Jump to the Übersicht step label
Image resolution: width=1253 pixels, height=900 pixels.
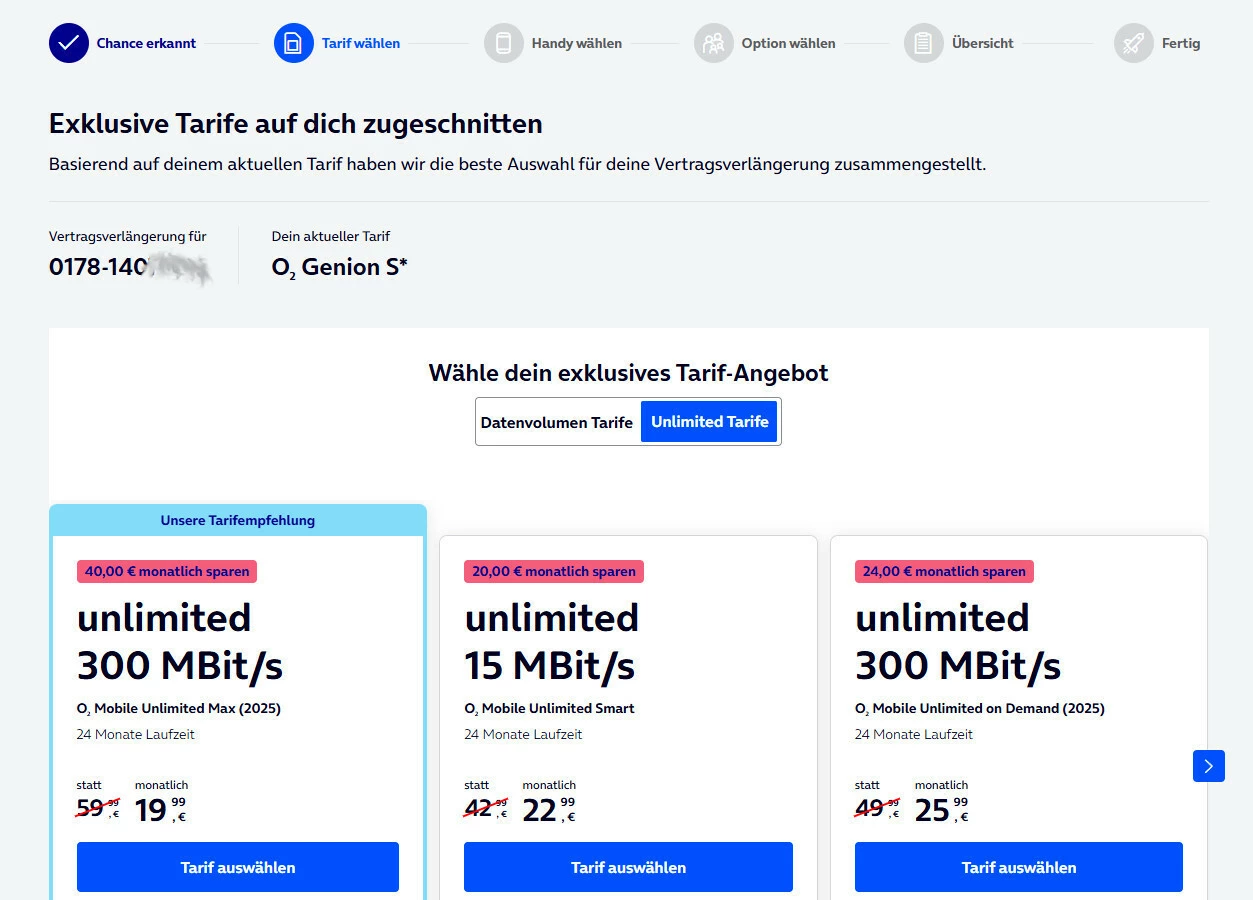click(x=982, y=43)
